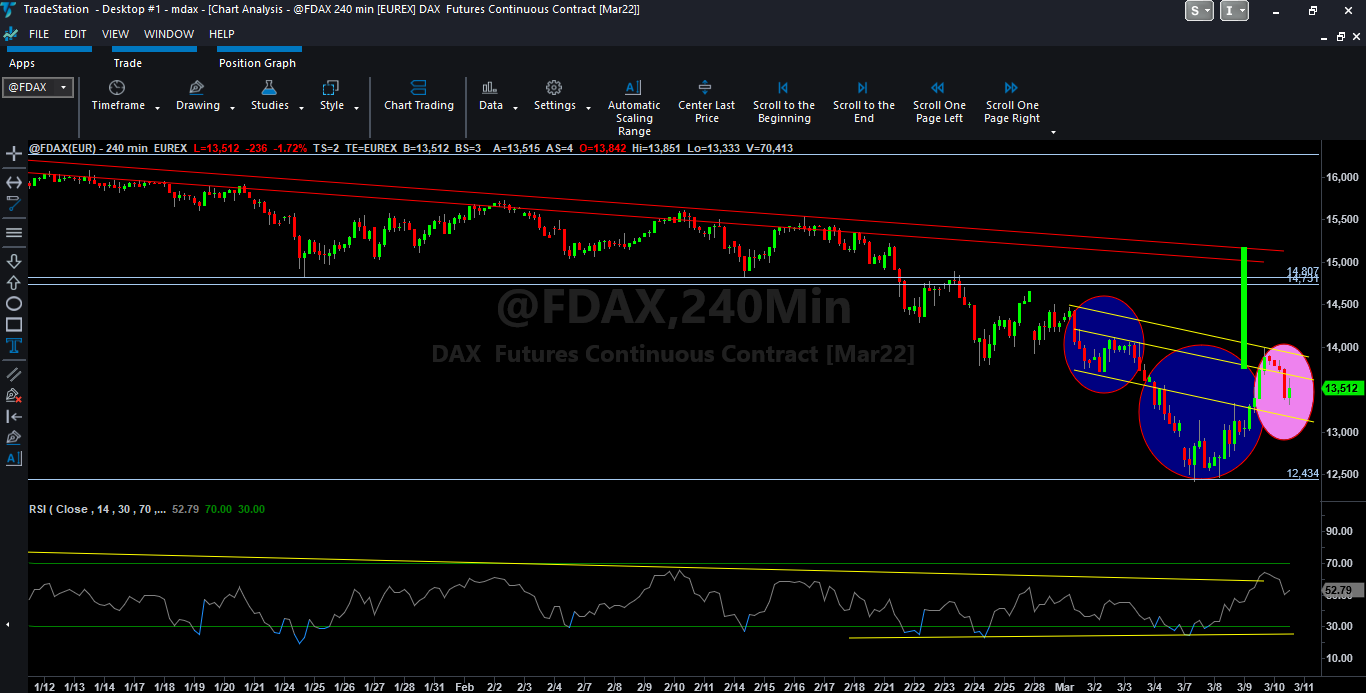Click the 16,000 price axis label
Viewport: 1366px width, 693px height.
pos(1341,177)
